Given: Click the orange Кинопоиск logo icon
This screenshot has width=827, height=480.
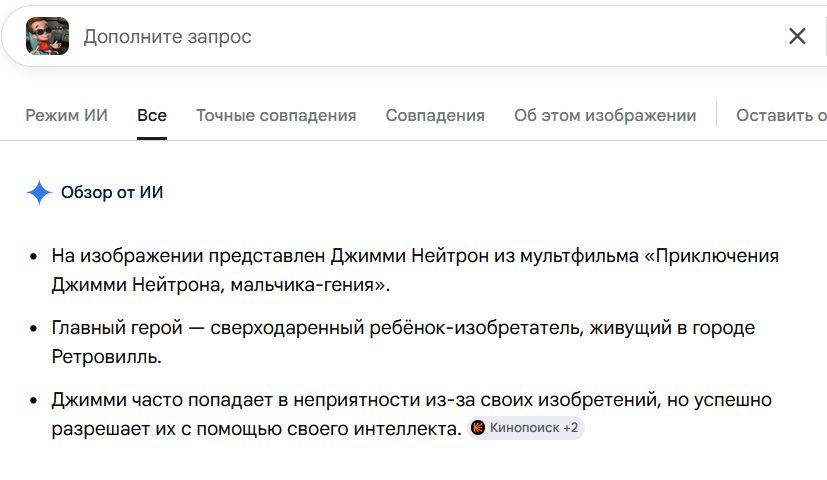Looking at the screenshot, I should (478, 428).
